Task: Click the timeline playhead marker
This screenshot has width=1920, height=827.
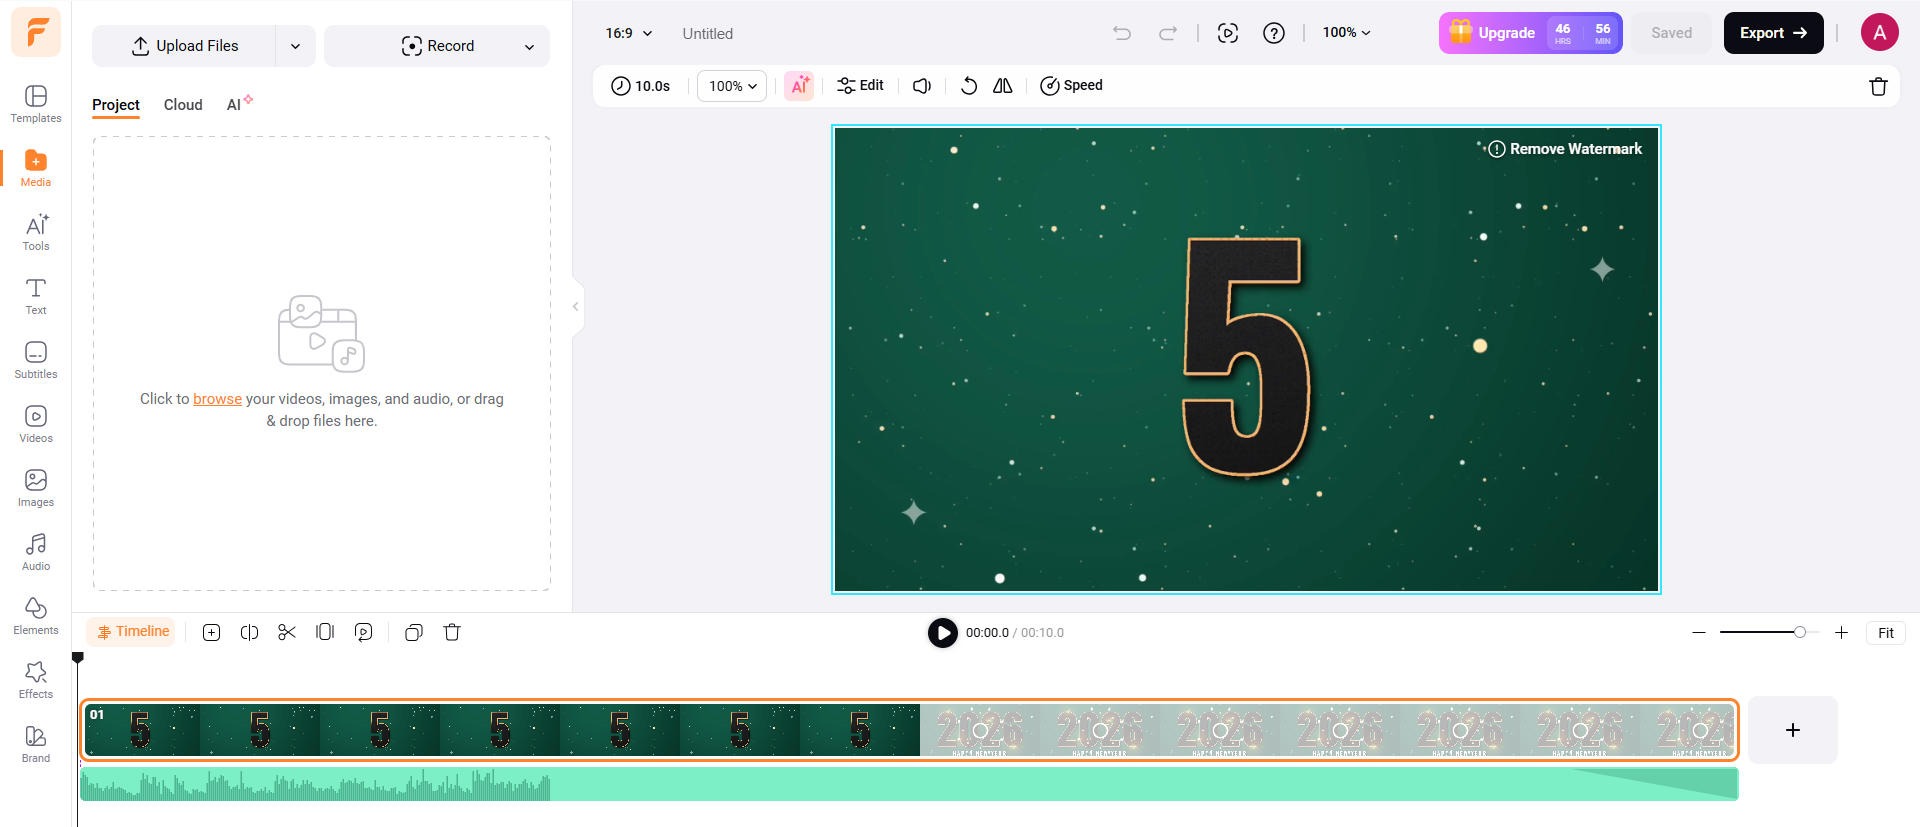Action: pos(77,658)
